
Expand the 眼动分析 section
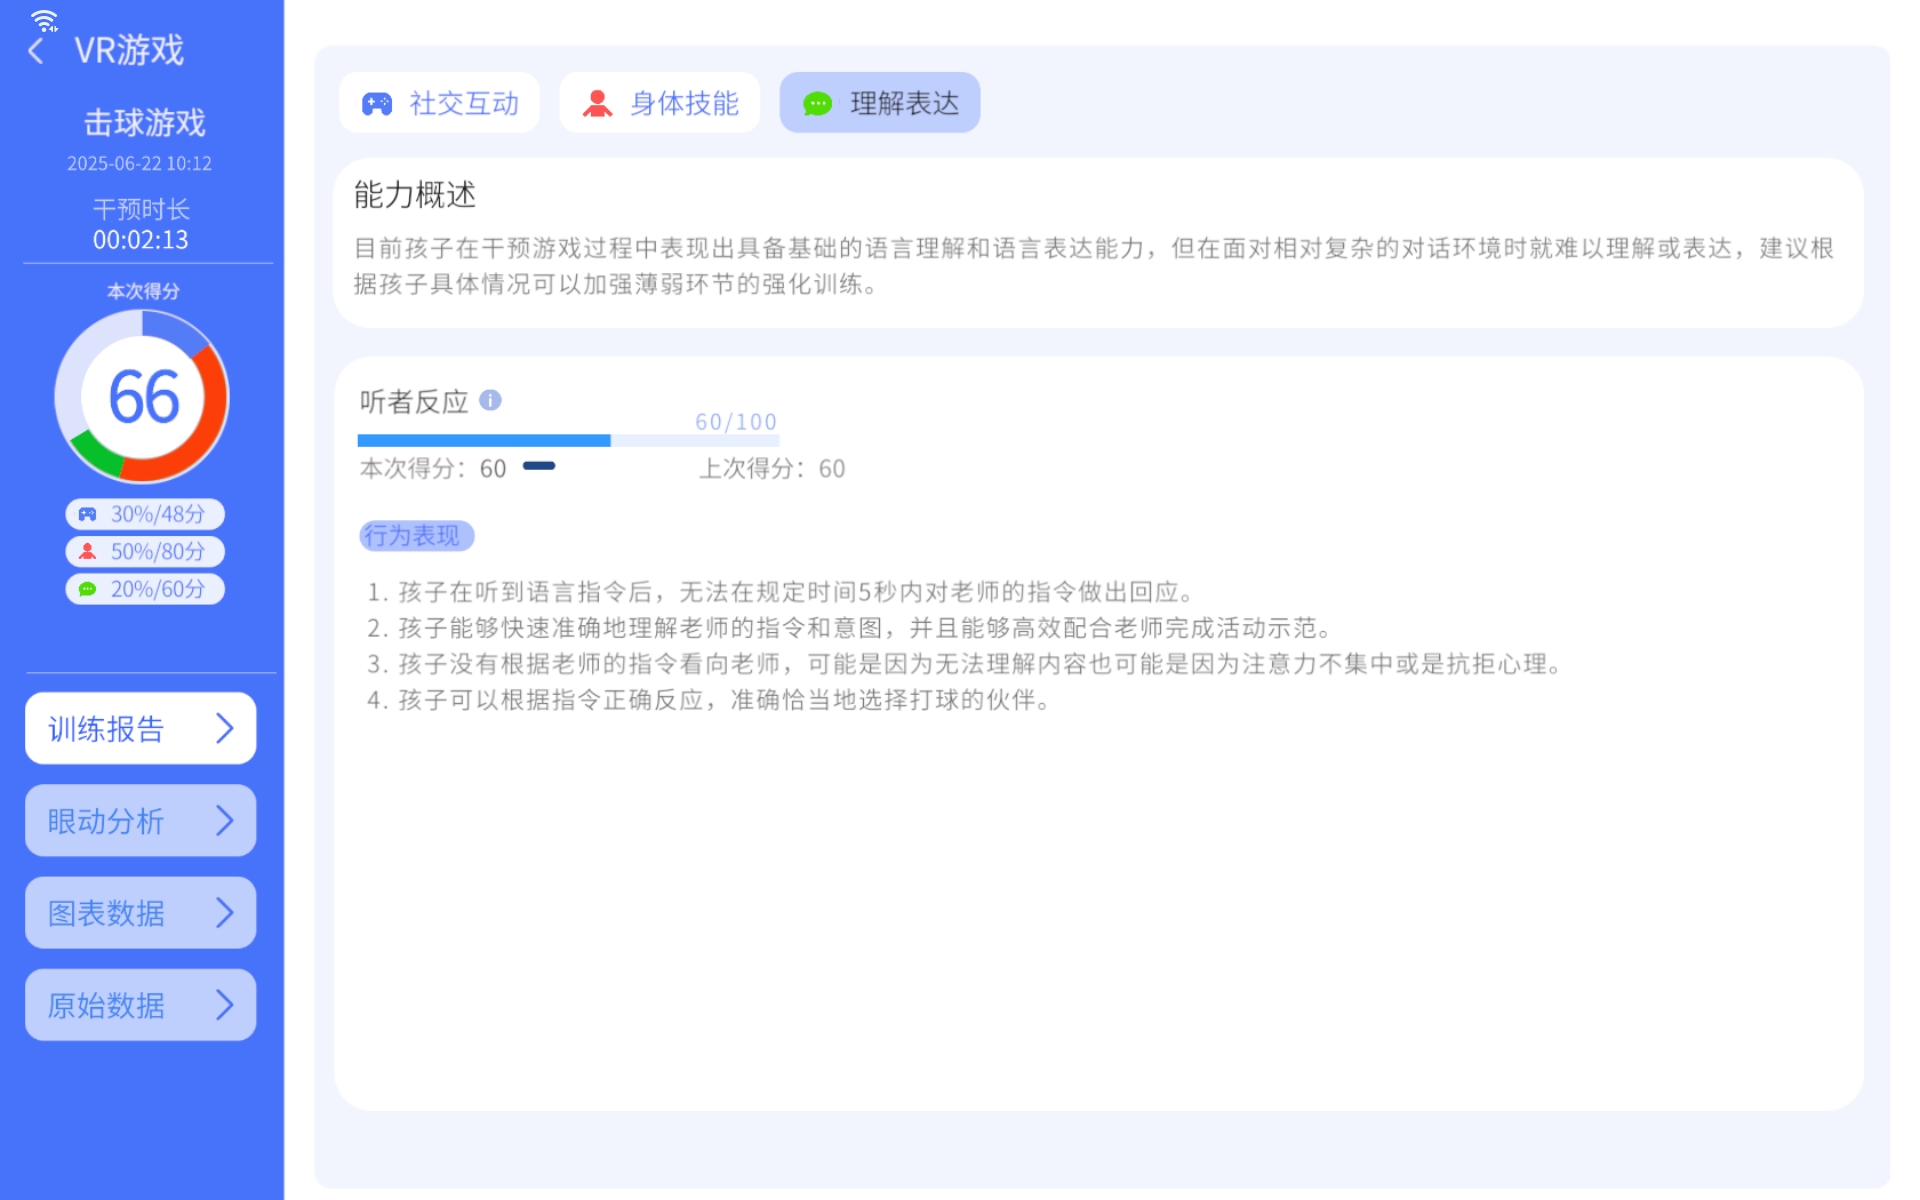140,820
